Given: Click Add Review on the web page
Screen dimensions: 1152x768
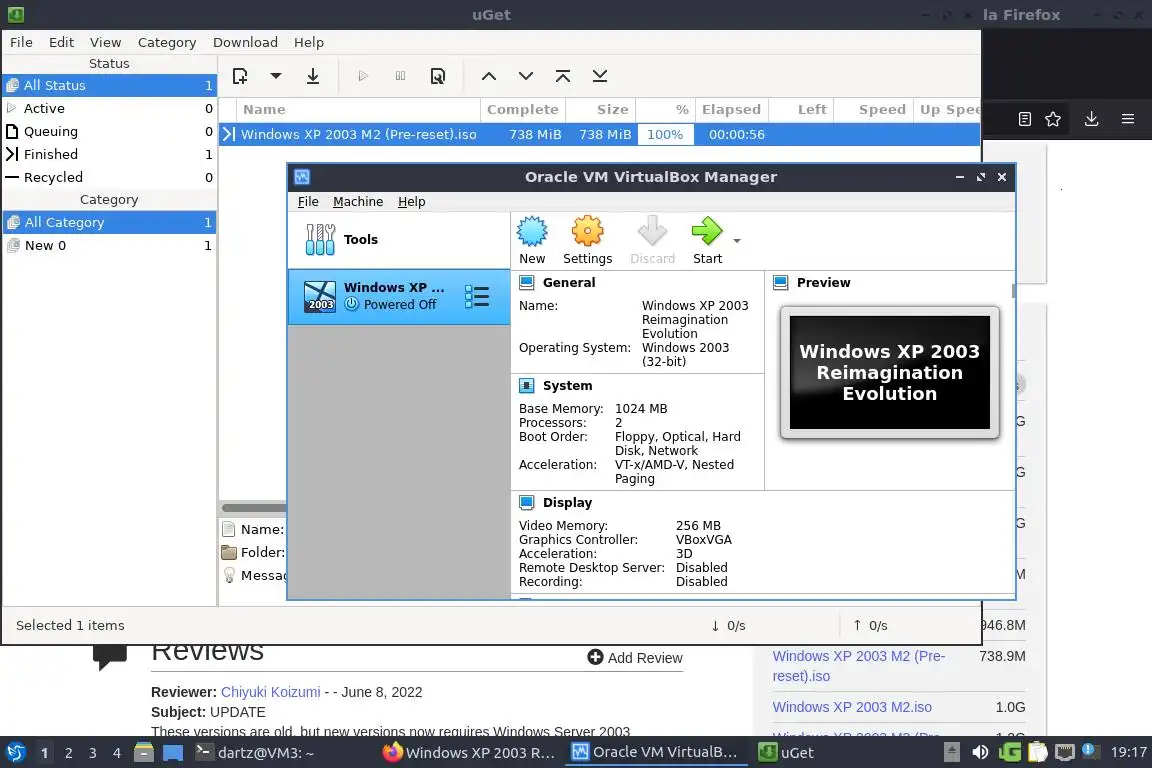Looking at the screenshot, I should pos(636,658).
